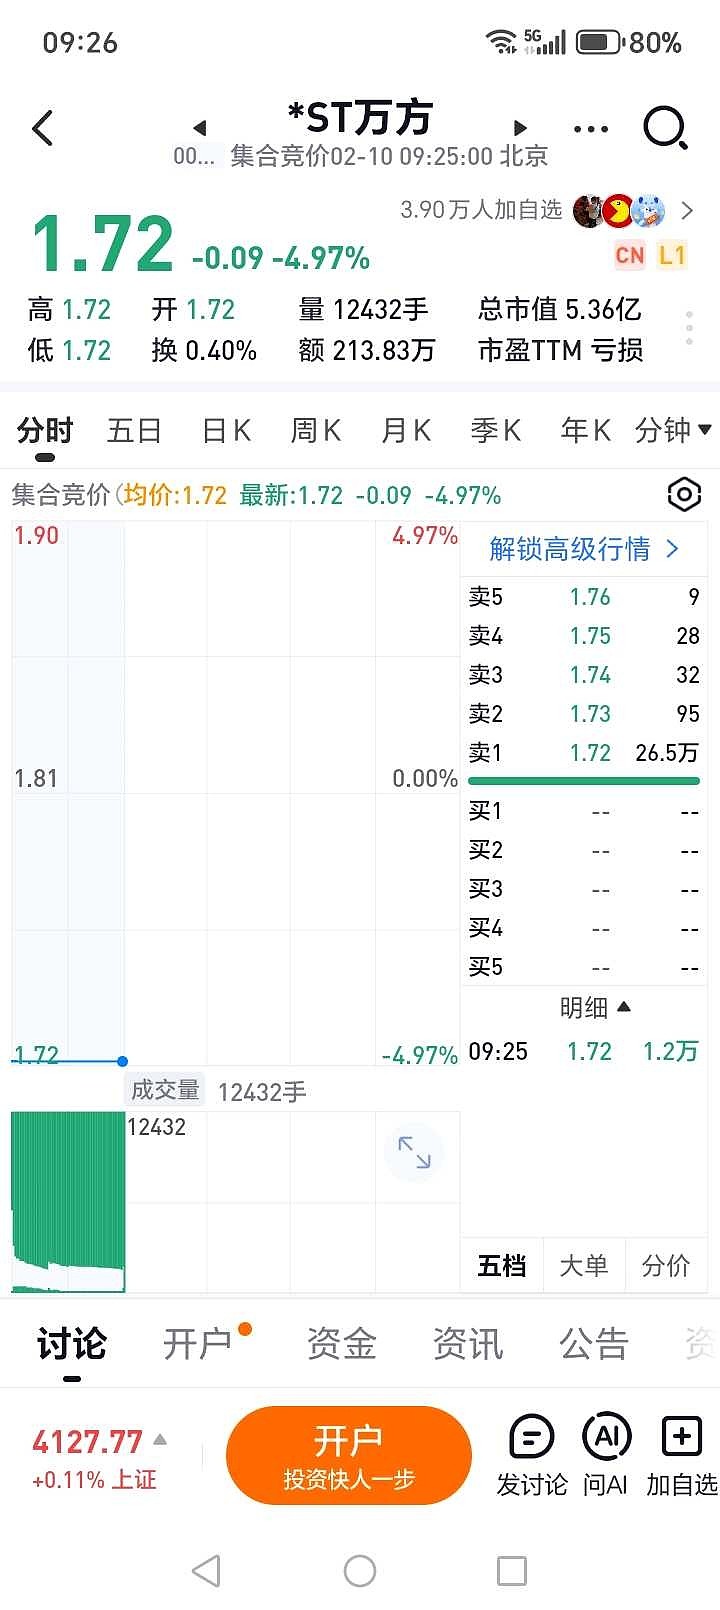Open the three-dot more options menu
720x1610 pixels.
pyautogui.click(x=591, y=129)
